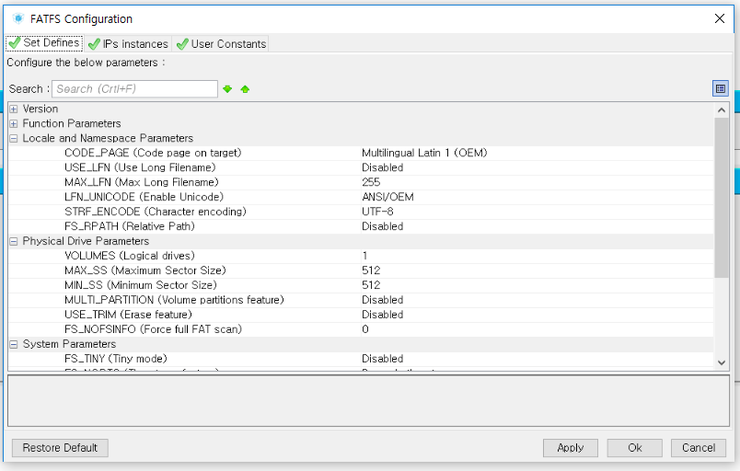Click the empty description box
Image resolution: width=740 pixels, height=471 pixels.
pos(369,401)
